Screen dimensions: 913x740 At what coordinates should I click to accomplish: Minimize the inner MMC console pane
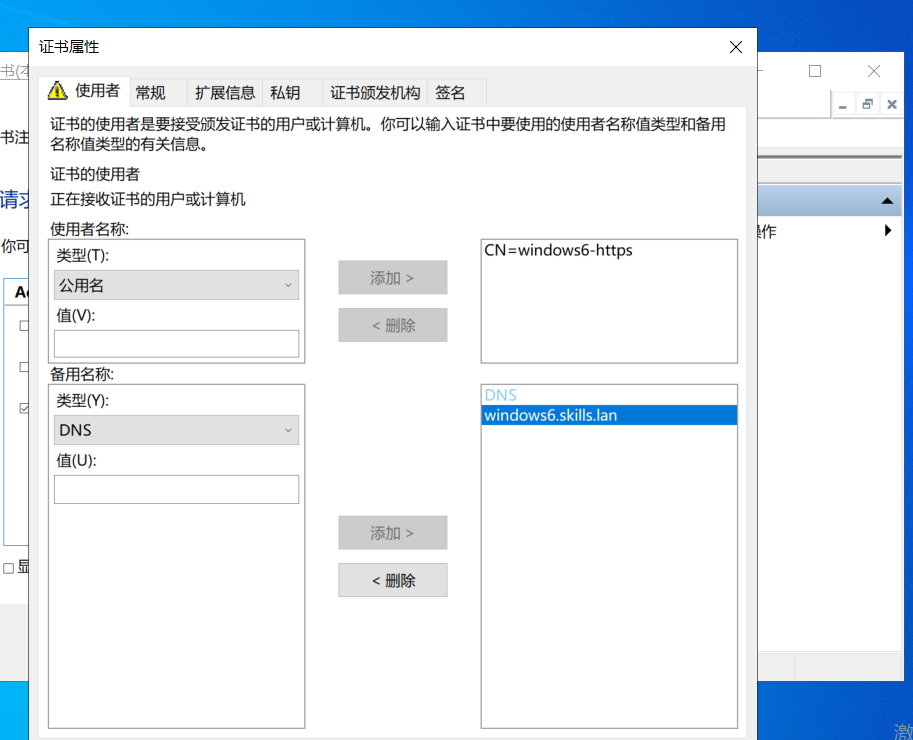[x=844, y=105]
